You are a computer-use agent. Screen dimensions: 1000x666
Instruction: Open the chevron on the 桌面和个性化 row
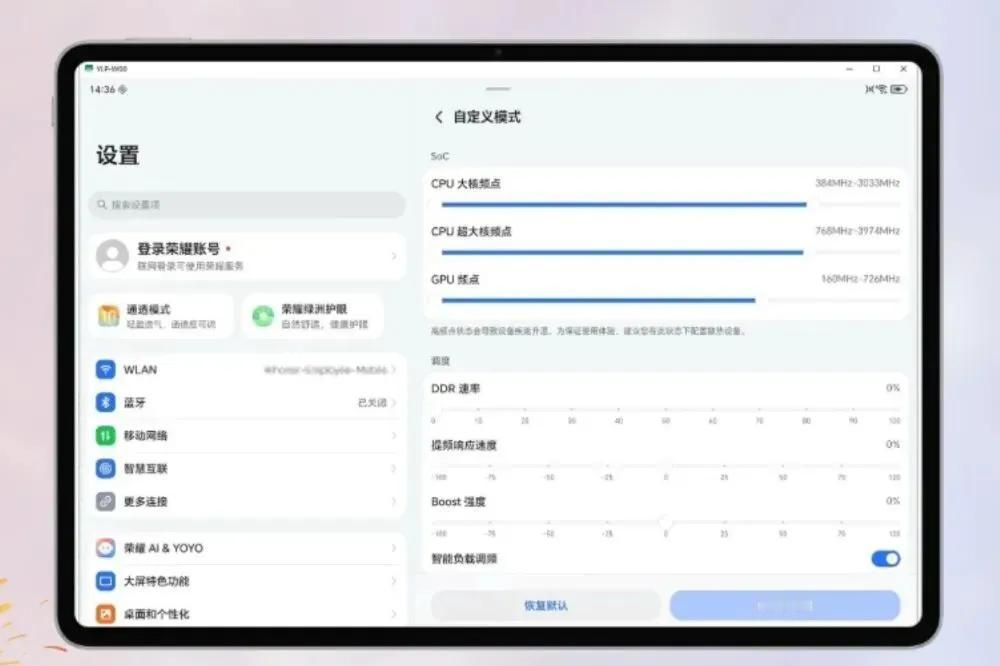(394, 614)
